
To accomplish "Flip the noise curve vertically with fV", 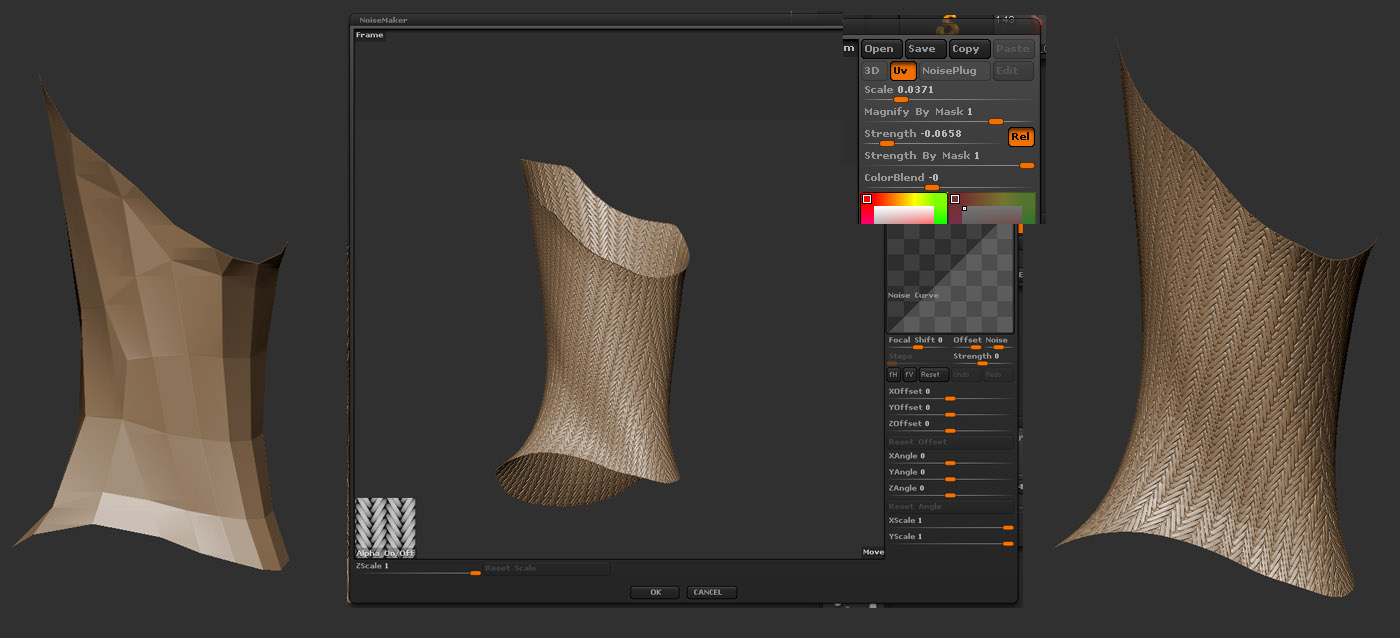I will pos(910,374).
